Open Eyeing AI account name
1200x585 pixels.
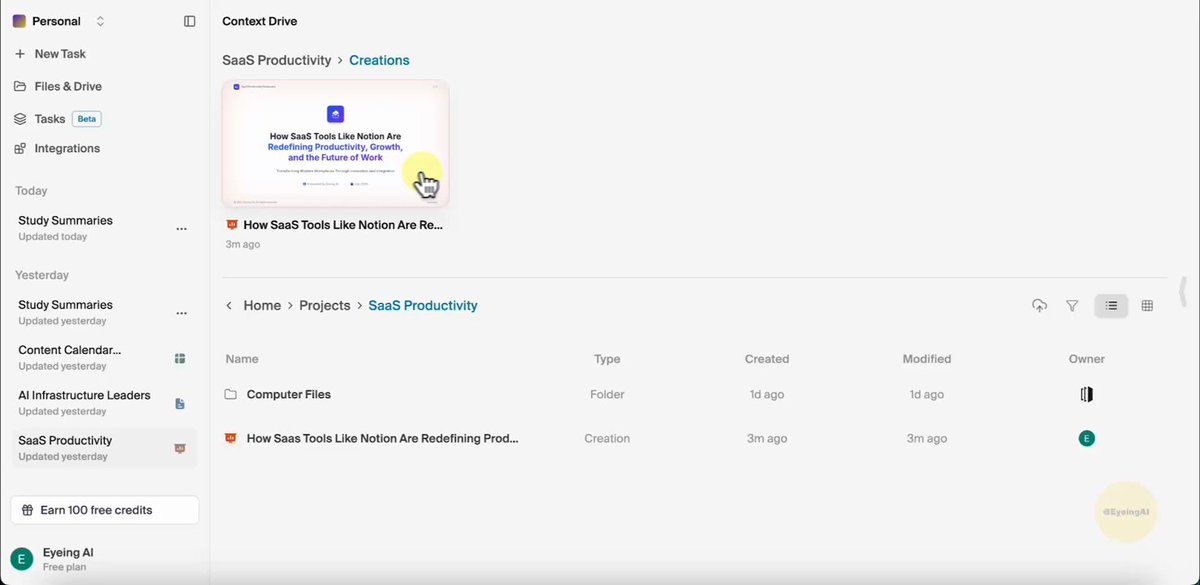pyautogui.click(x=68, y=552)
